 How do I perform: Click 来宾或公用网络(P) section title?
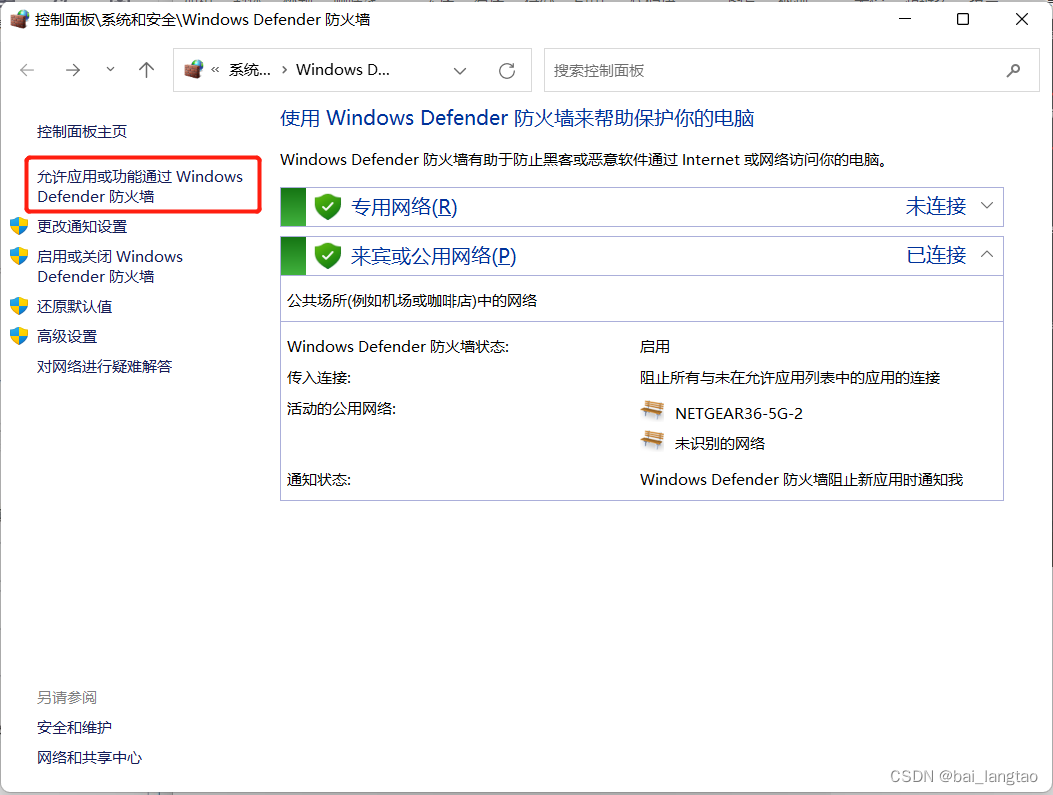(x=434, y=256)
